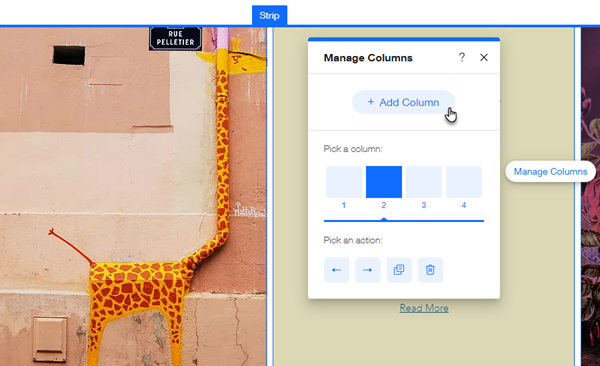The width and height of the screenshot is (600, 366).
Task: Click the Add Column button
Action: tap(403, 102)
